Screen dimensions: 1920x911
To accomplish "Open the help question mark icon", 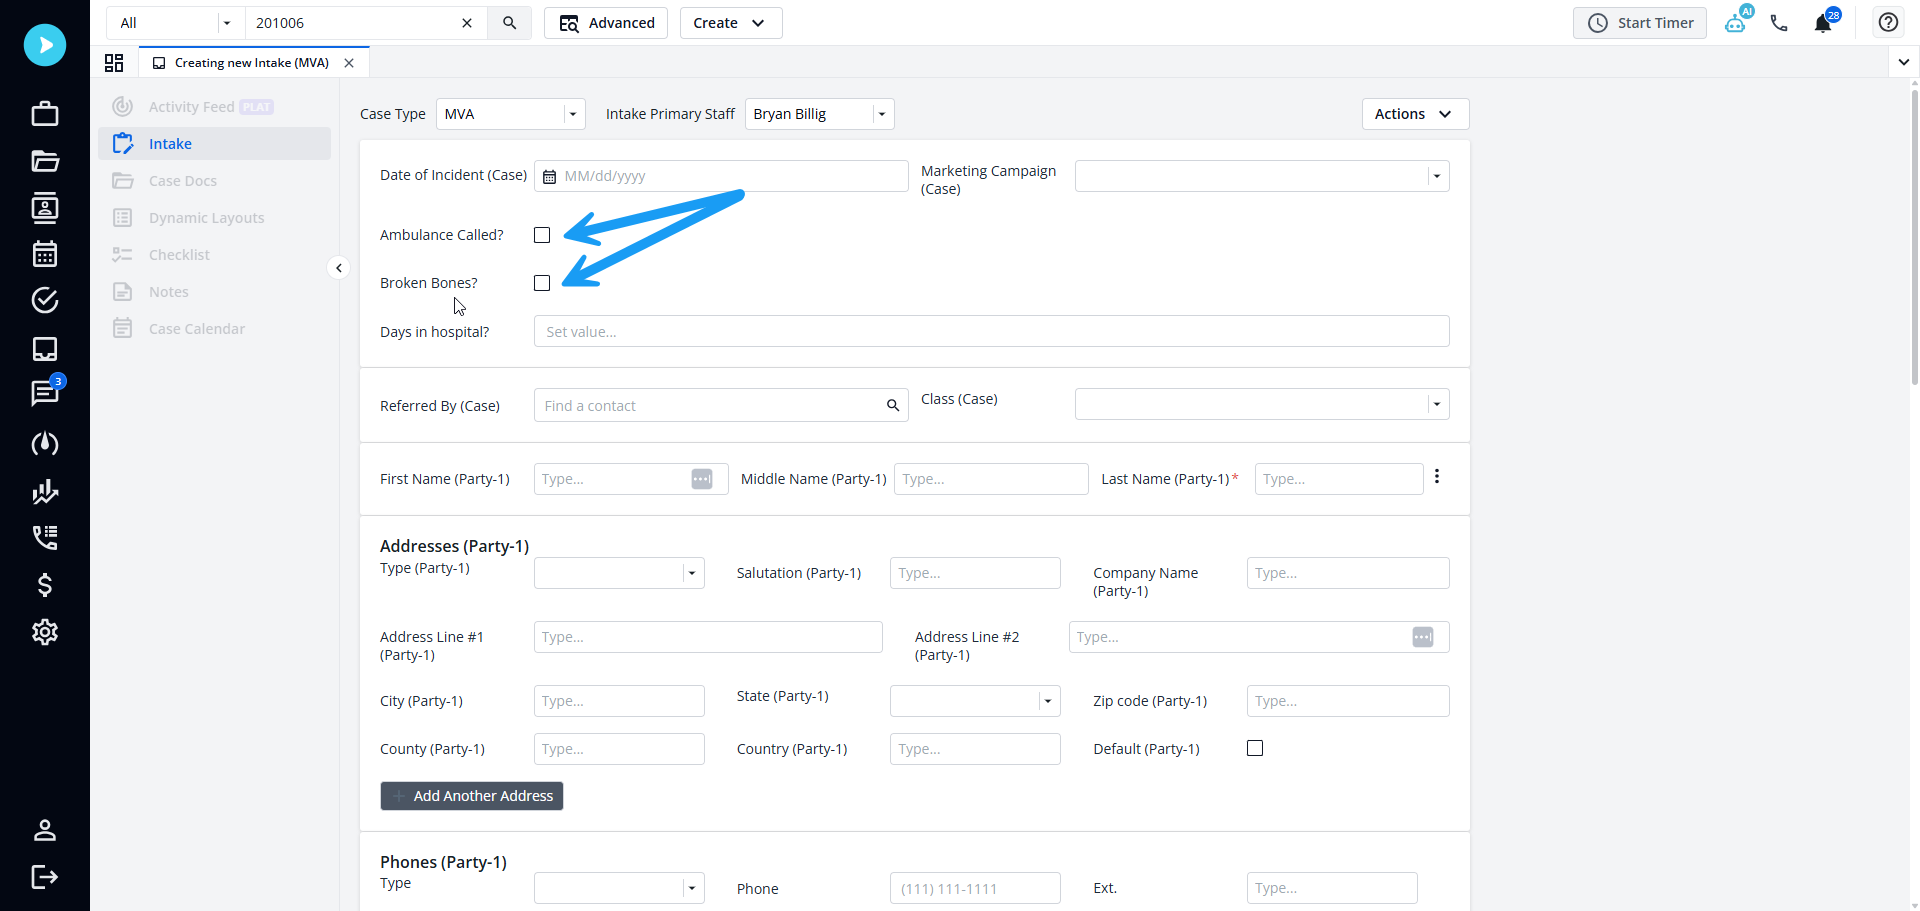I will pyautogui.click(x=1889, y=22).
